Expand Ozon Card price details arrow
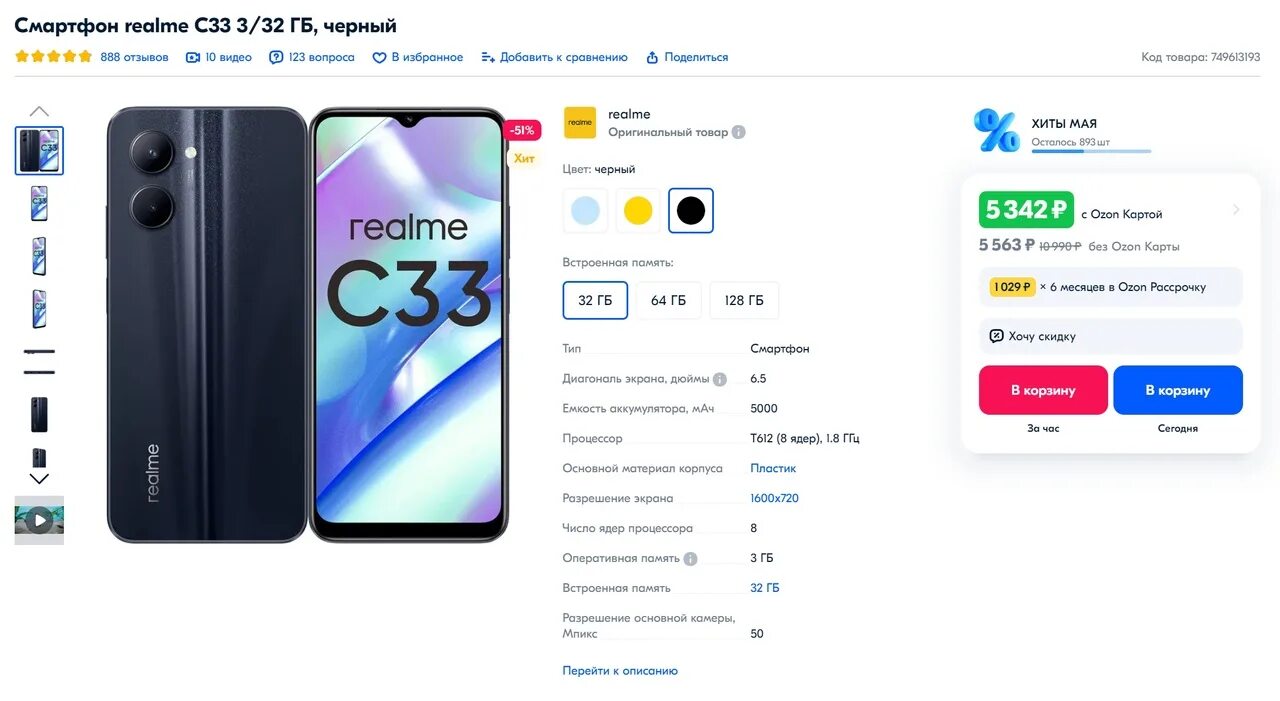The height and width of the screenshot is (701, 1280). [1236, 210]
